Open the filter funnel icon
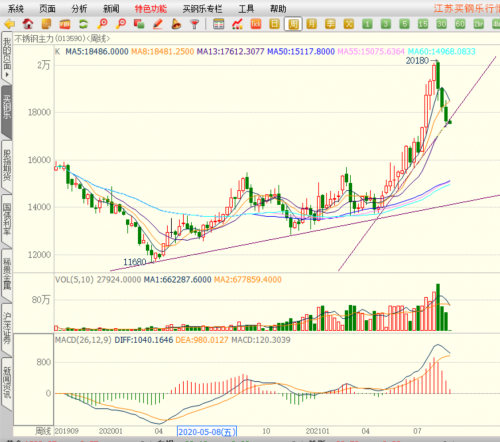 click(x=194, y=24)
